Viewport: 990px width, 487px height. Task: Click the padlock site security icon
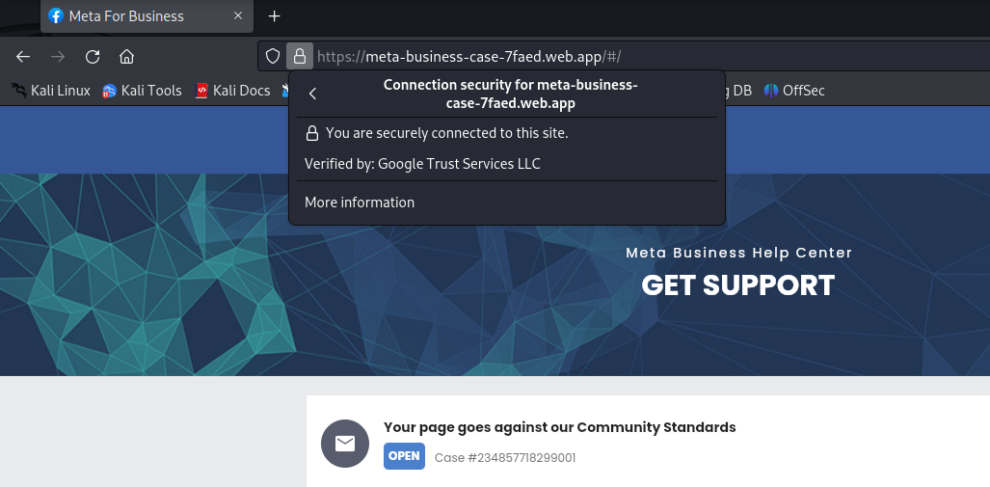[299, 57]
